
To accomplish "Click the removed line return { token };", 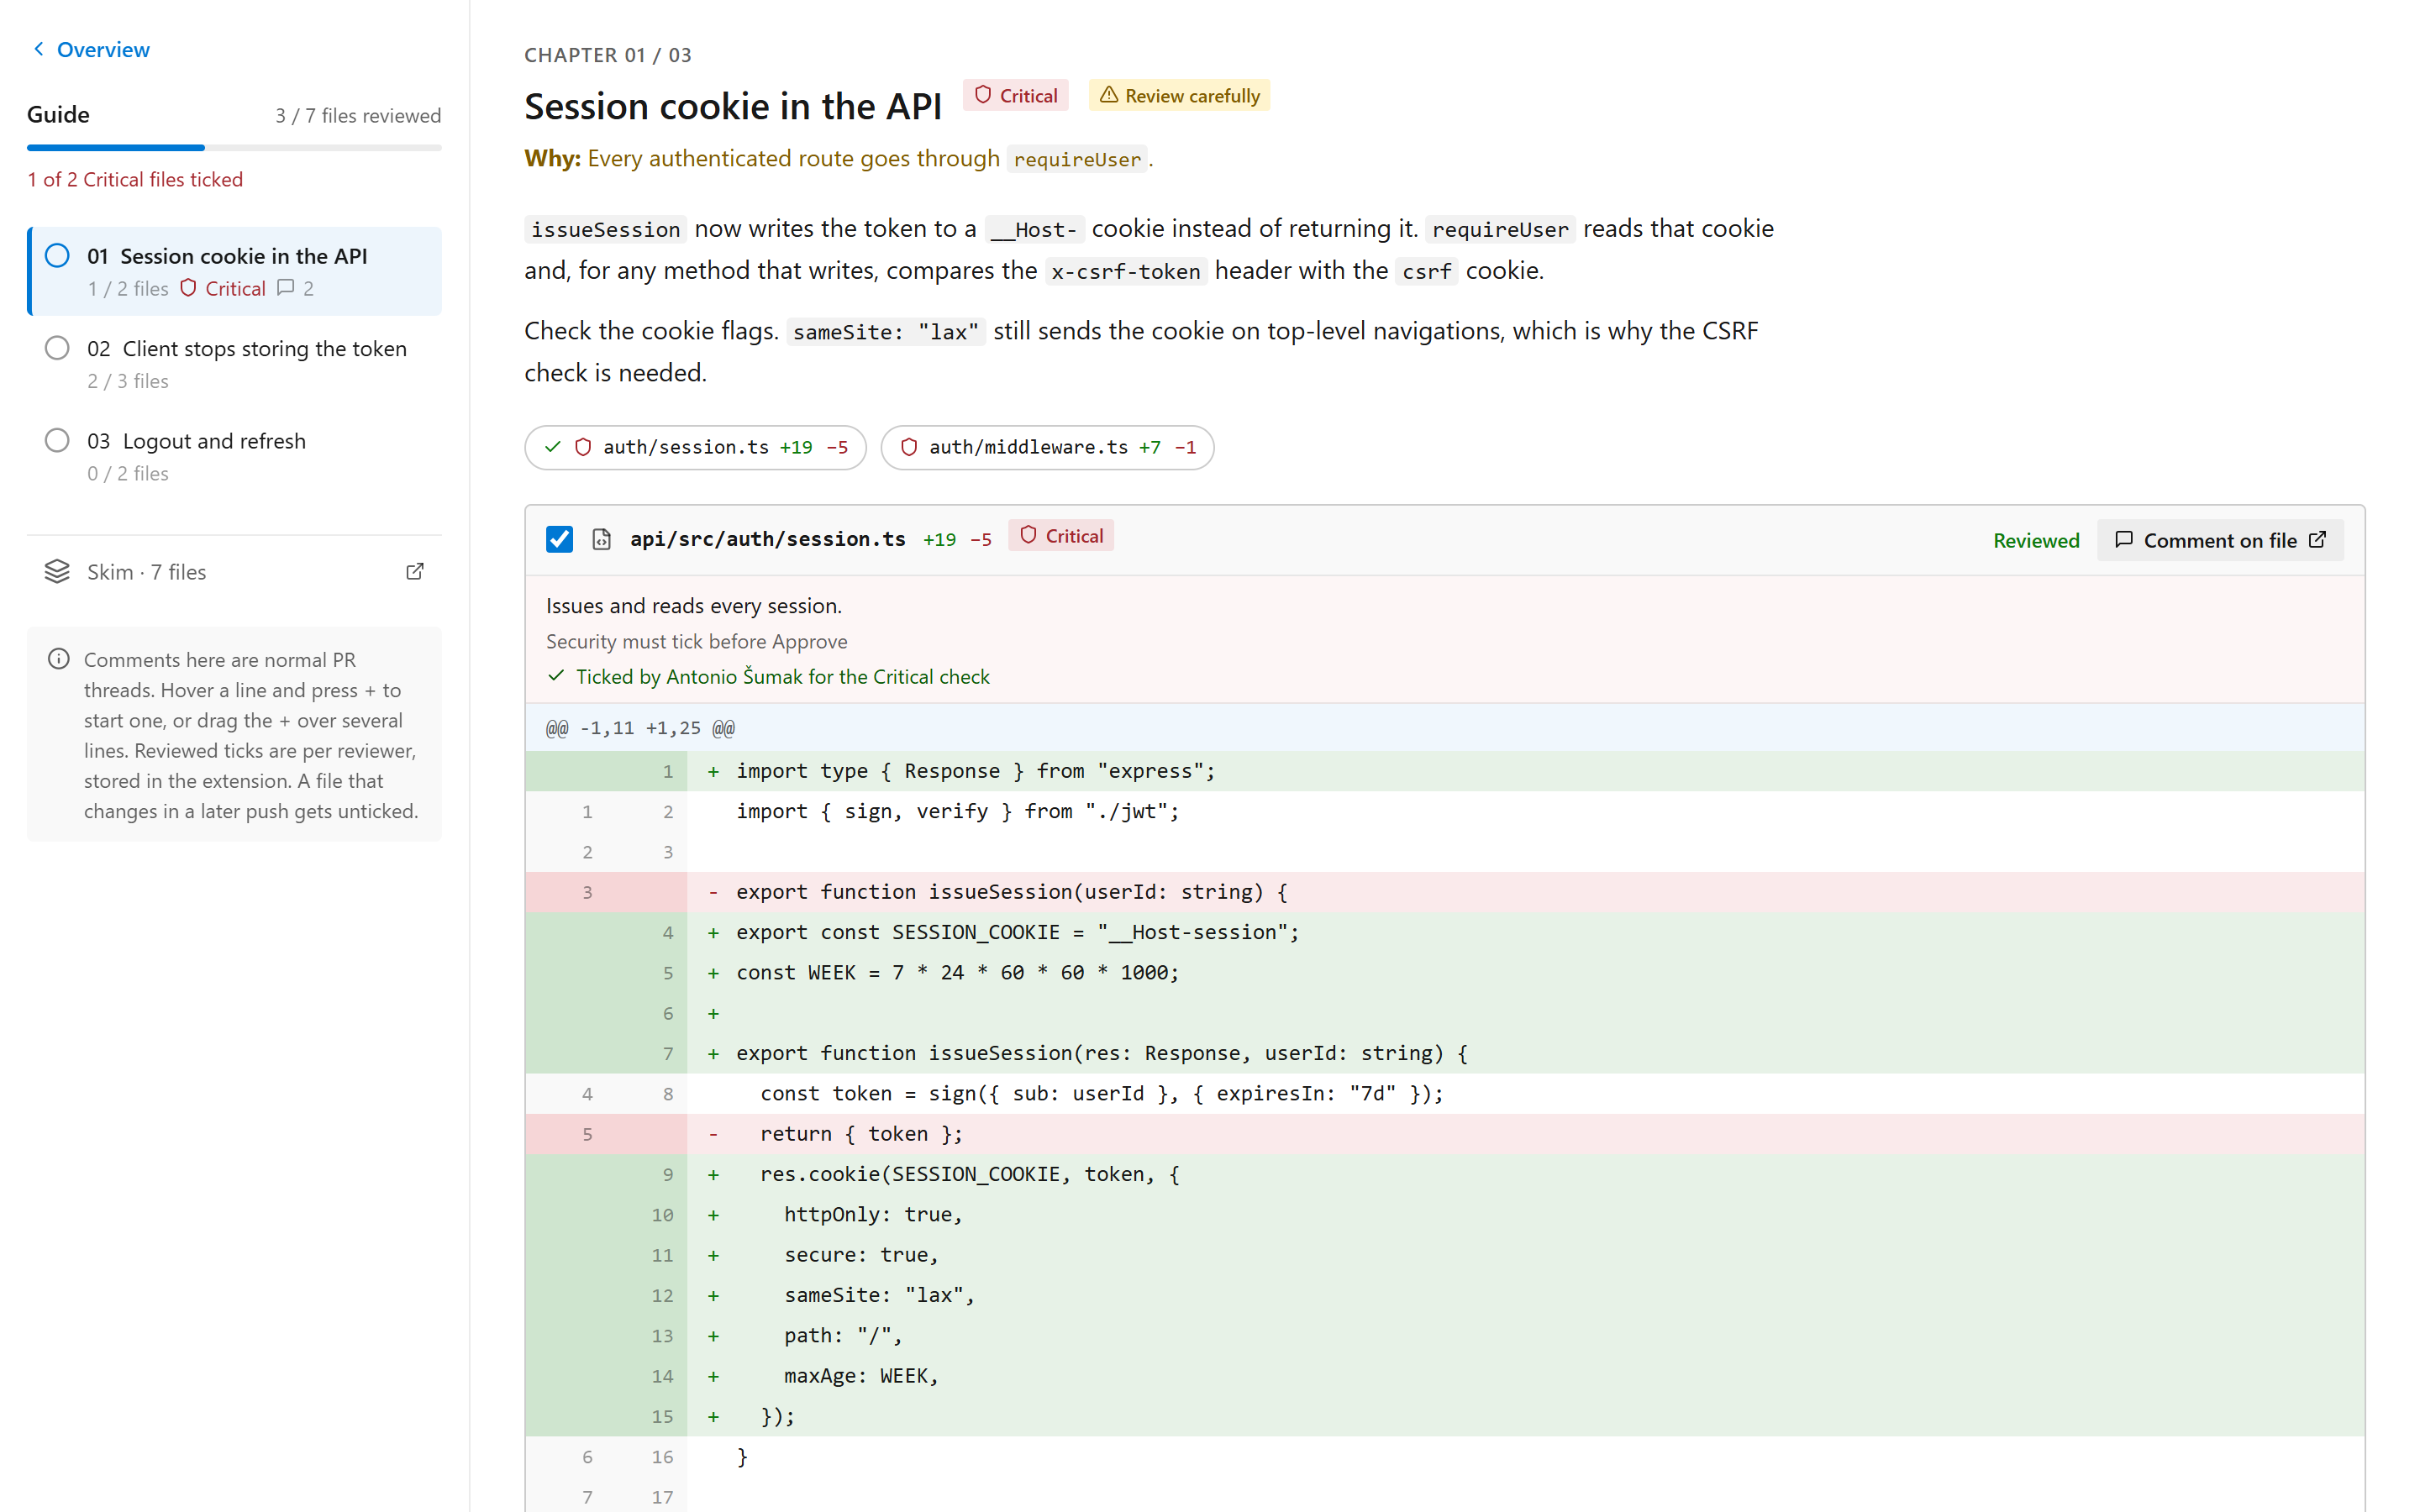I will click(x=1445, y=1134).
